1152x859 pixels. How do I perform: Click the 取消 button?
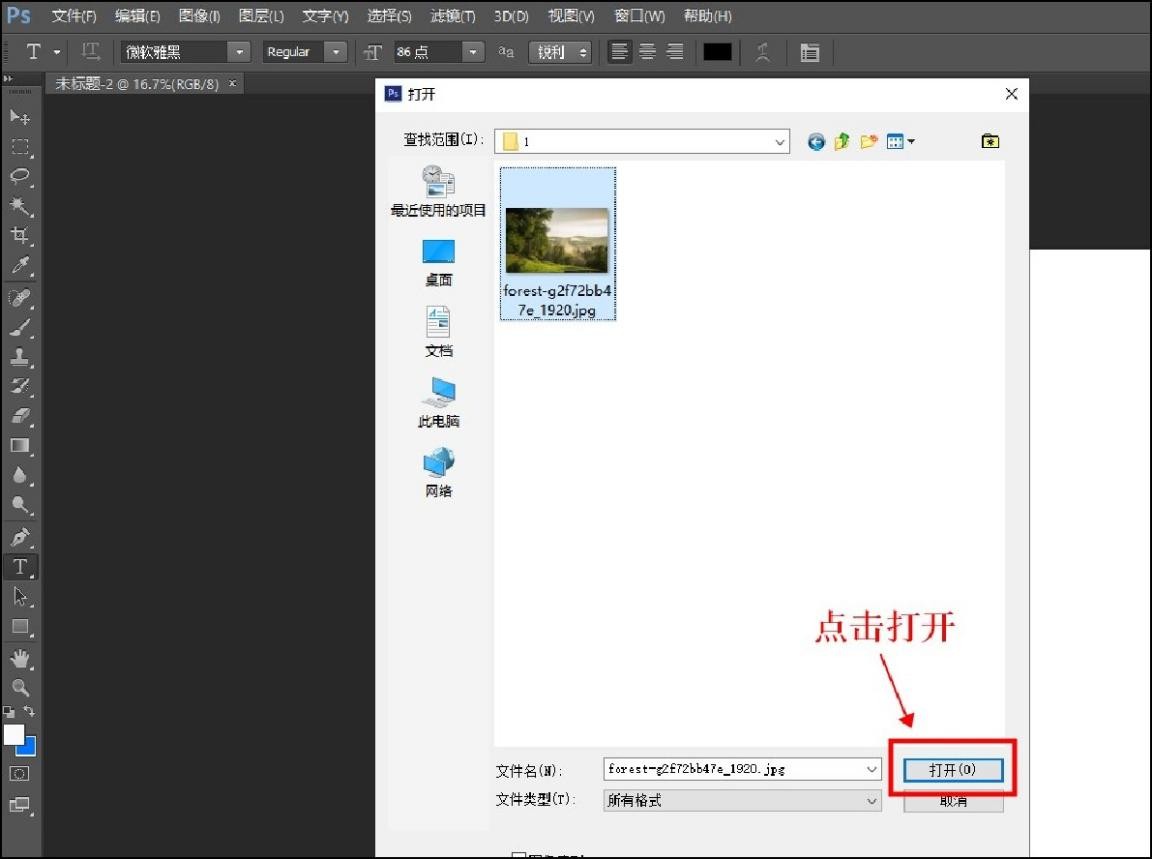tap(953, 800)
